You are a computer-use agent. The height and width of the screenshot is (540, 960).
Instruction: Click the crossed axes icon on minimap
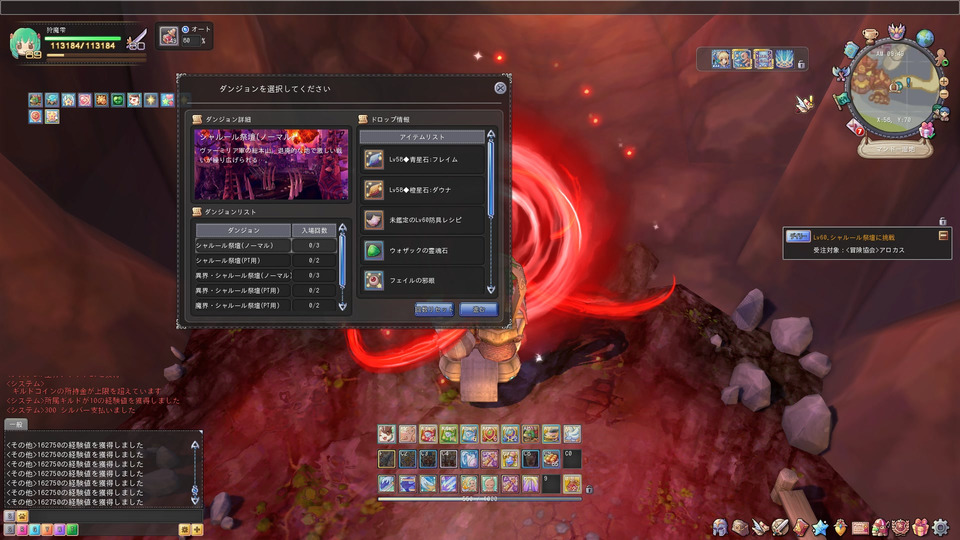[x=840, y=73]
